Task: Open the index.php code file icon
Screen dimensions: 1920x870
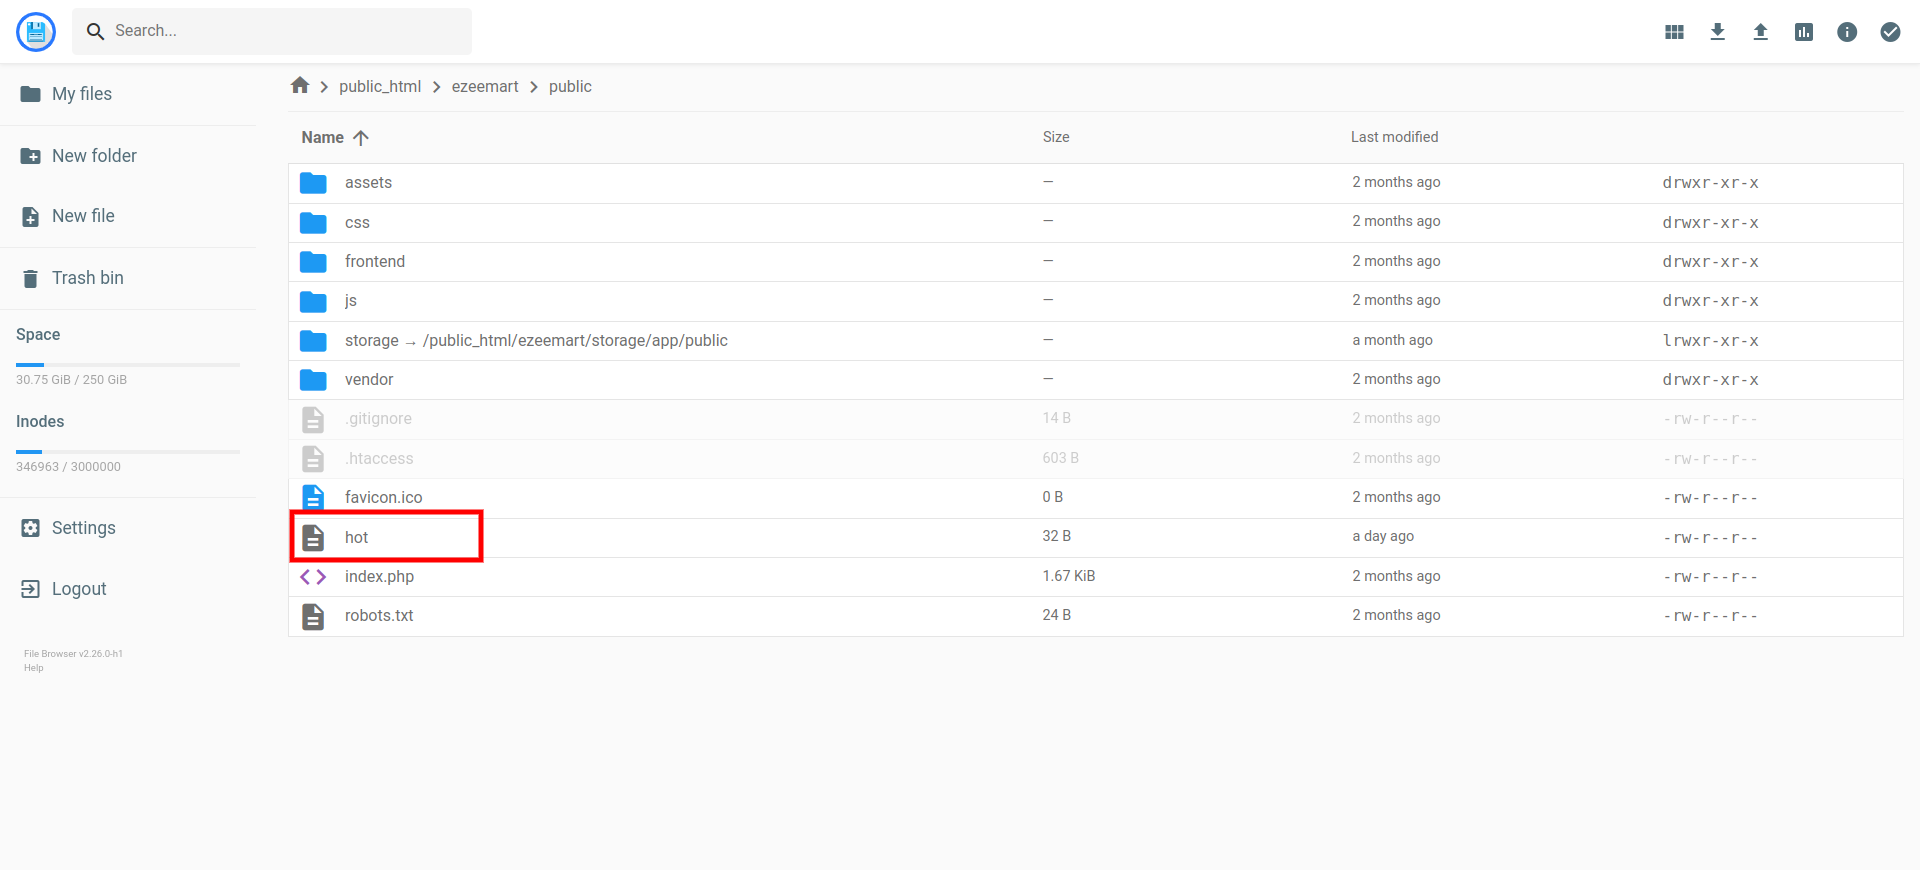Action: point(313,577)
